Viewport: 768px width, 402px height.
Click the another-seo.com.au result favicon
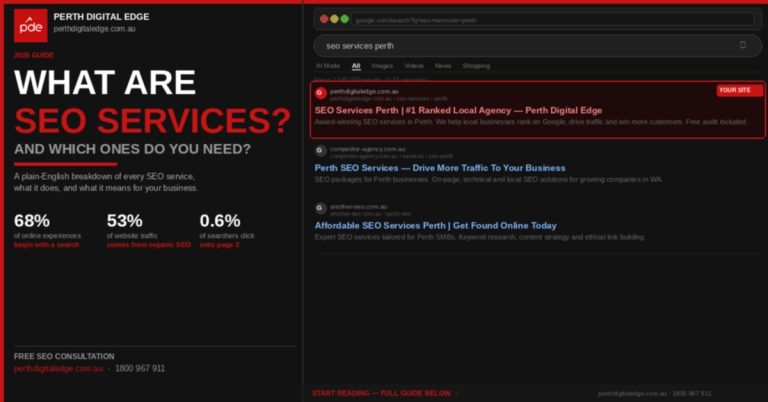pos(320,209)
